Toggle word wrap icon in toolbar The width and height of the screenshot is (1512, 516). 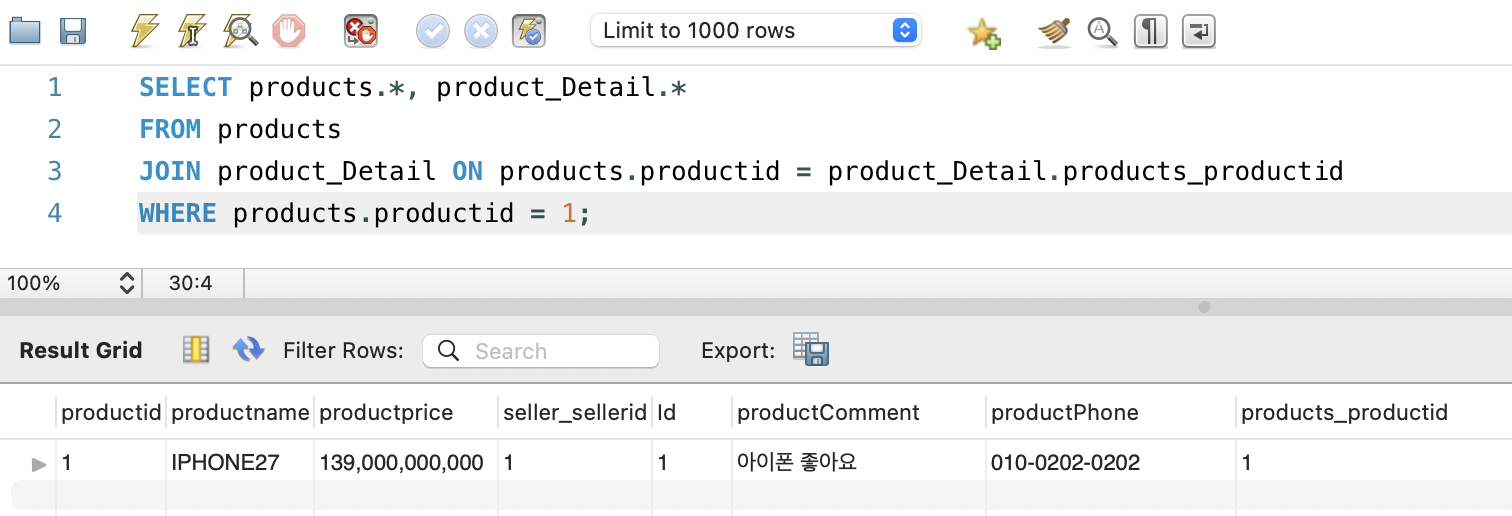coord(1198,31)
